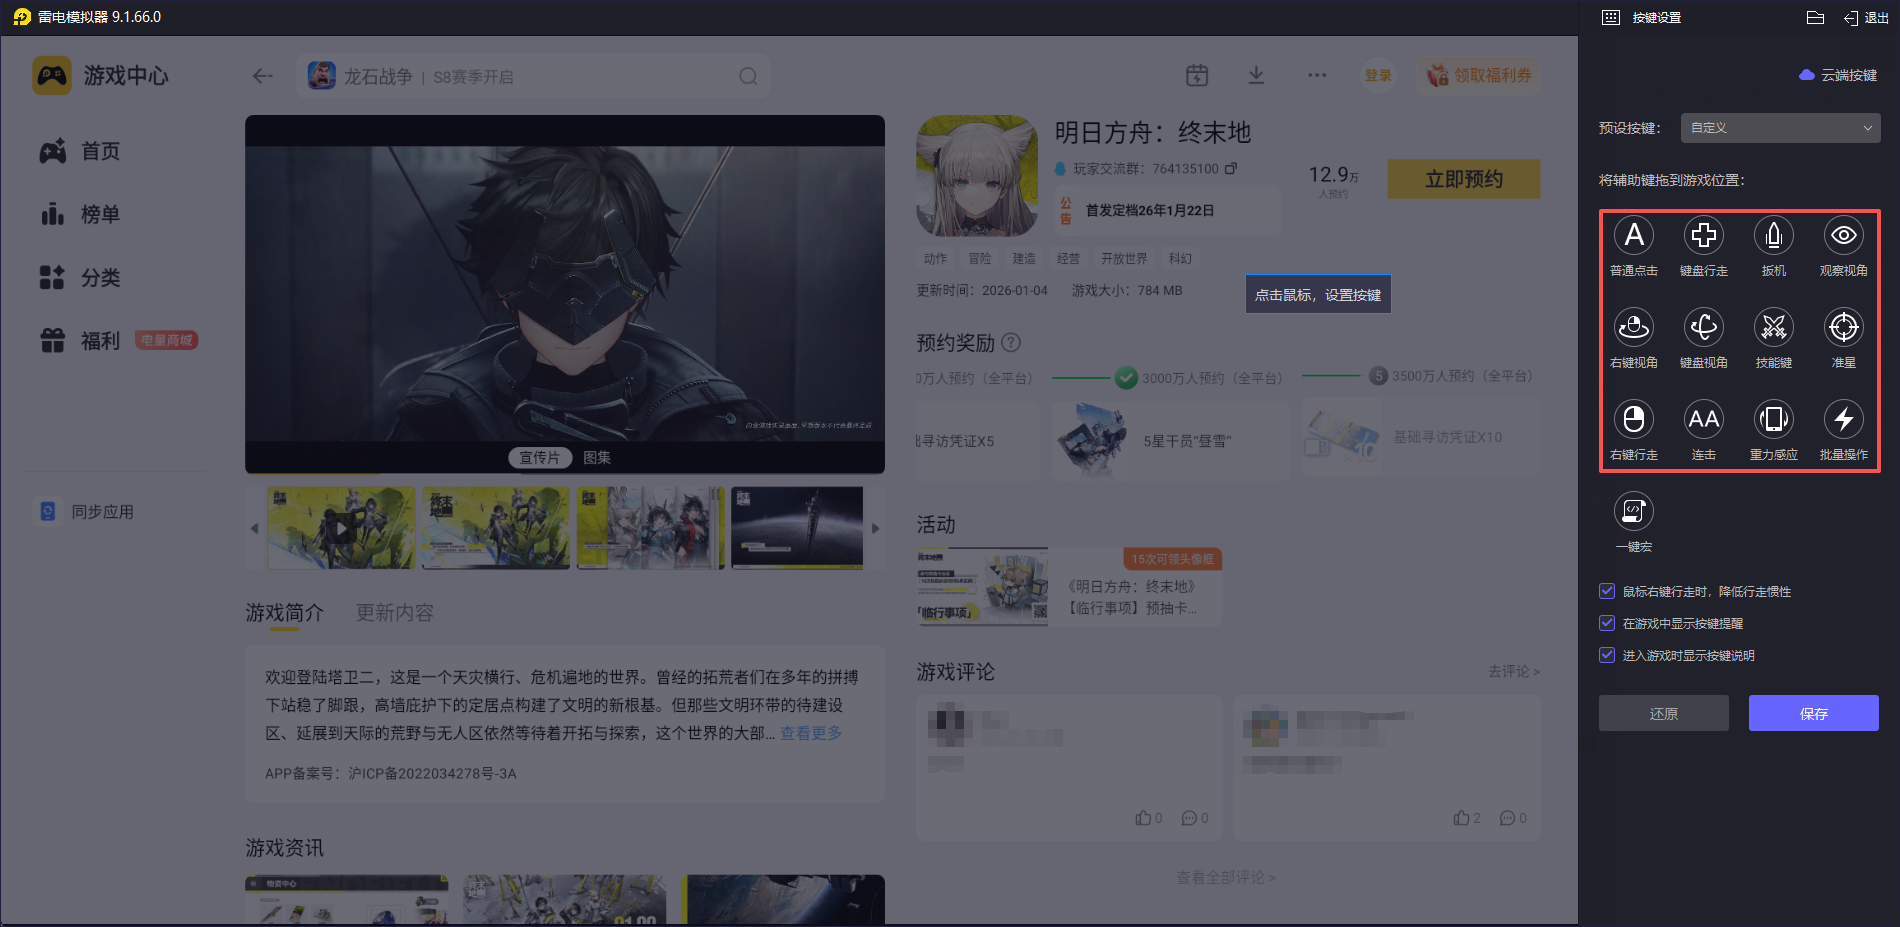The height and width of the screenshot is (927, 1900).
Task: Click the 开放世界 genre tag
Action: click(x=1124, y=258)
